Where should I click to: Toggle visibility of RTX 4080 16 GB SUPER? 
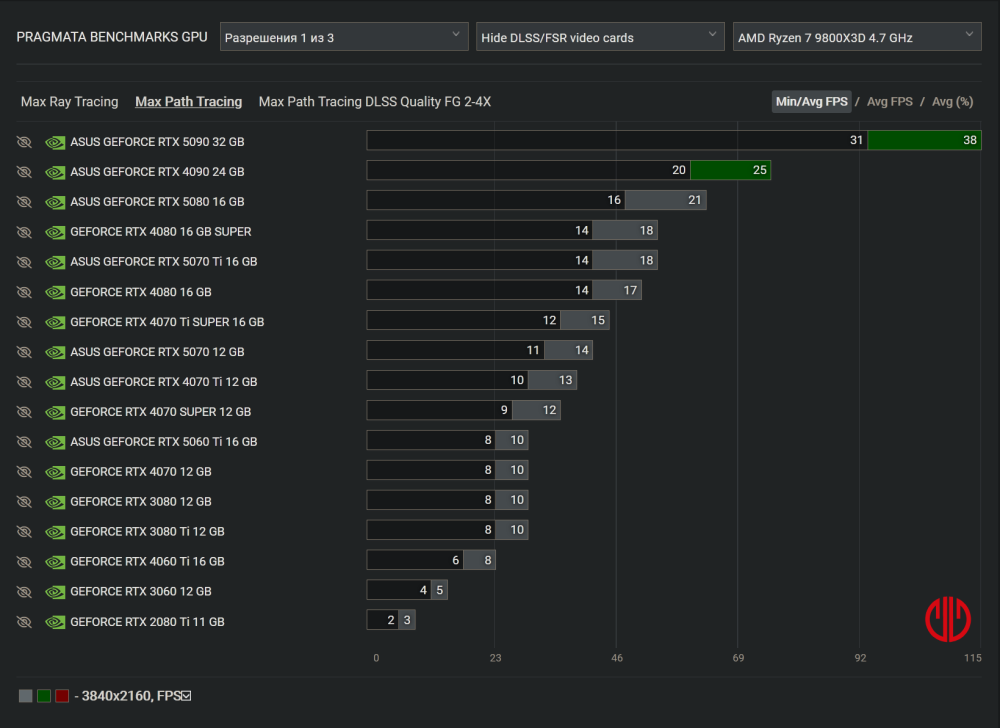24,232
